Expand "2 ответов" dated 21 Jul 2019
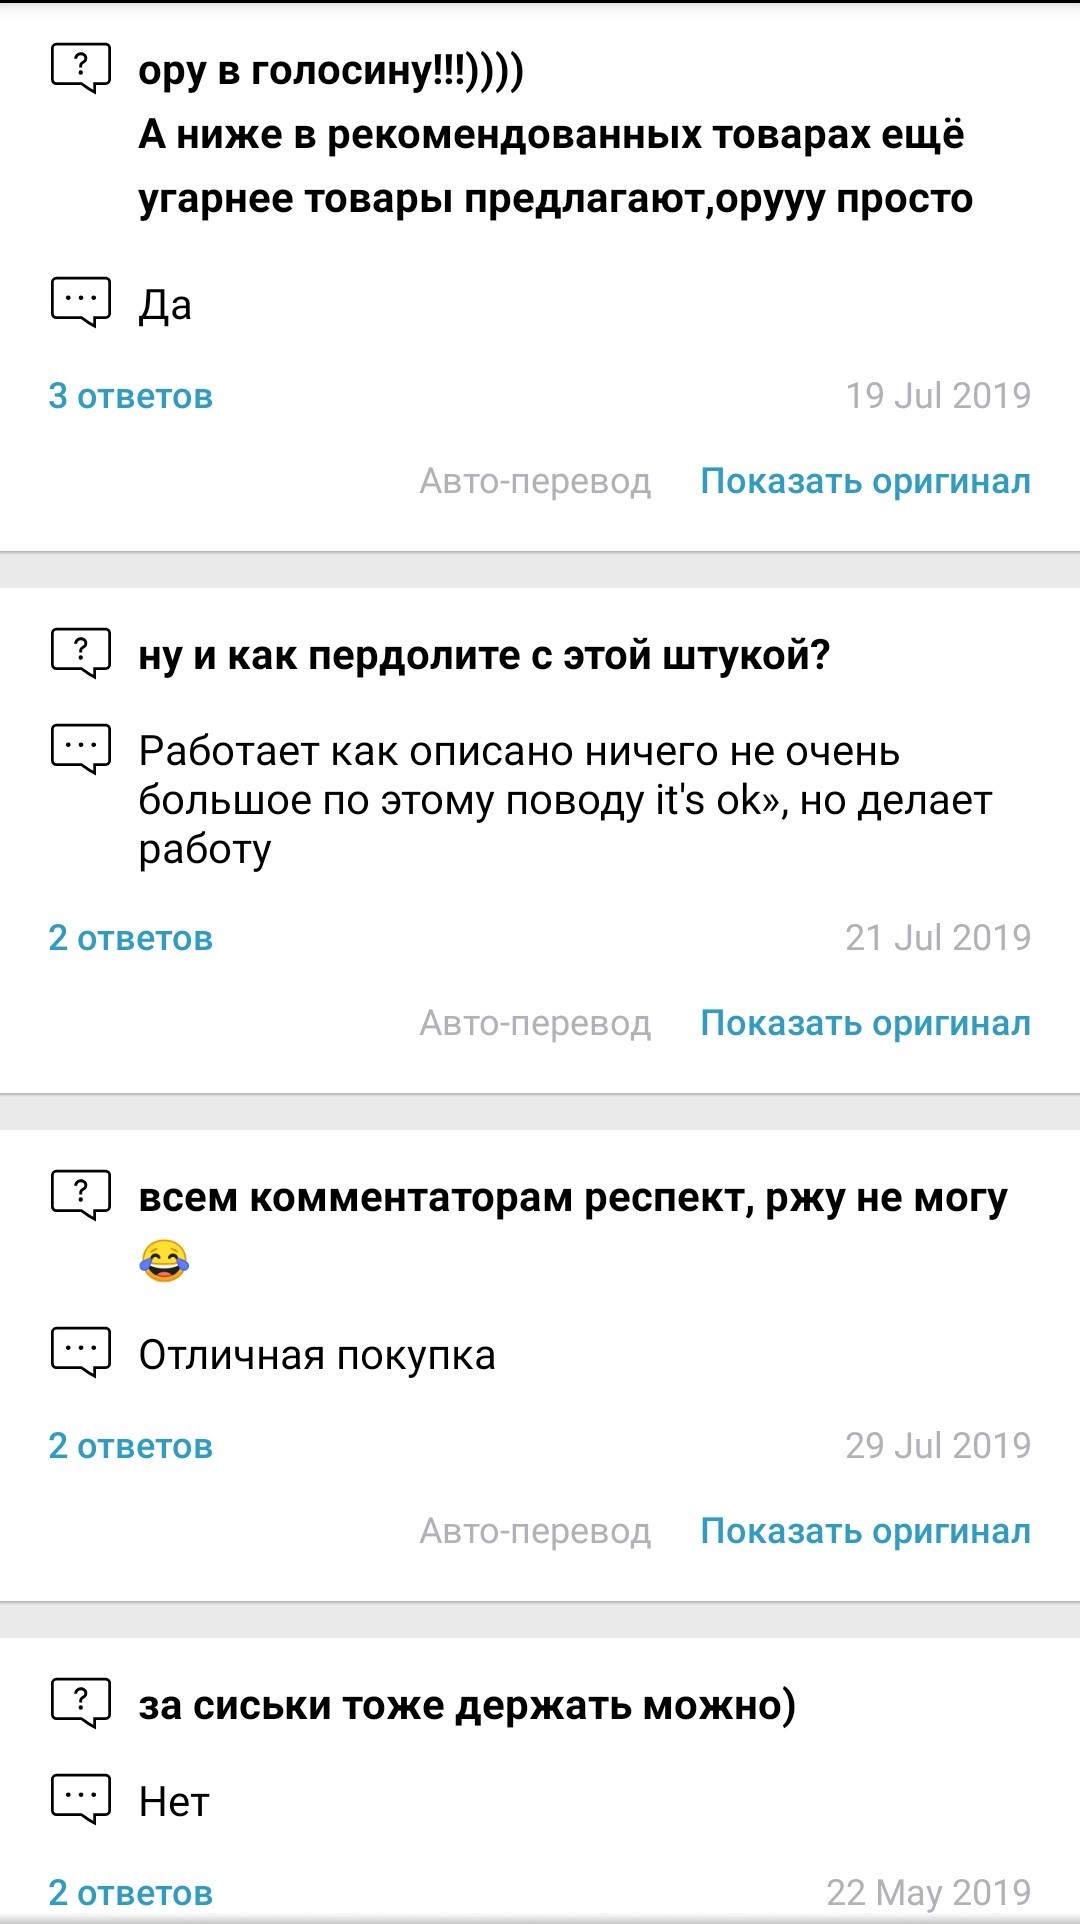Screen dimensions: 1080x1924 pyautogui.click(x=131, y=938)
